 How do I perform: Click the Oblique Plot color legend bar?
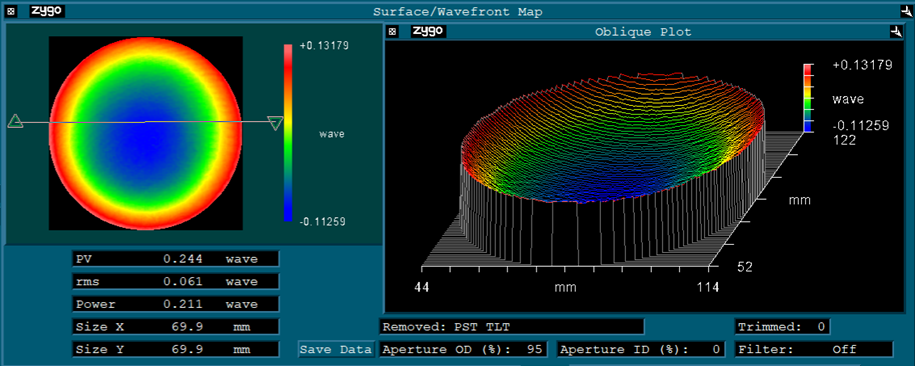[808, 98]
